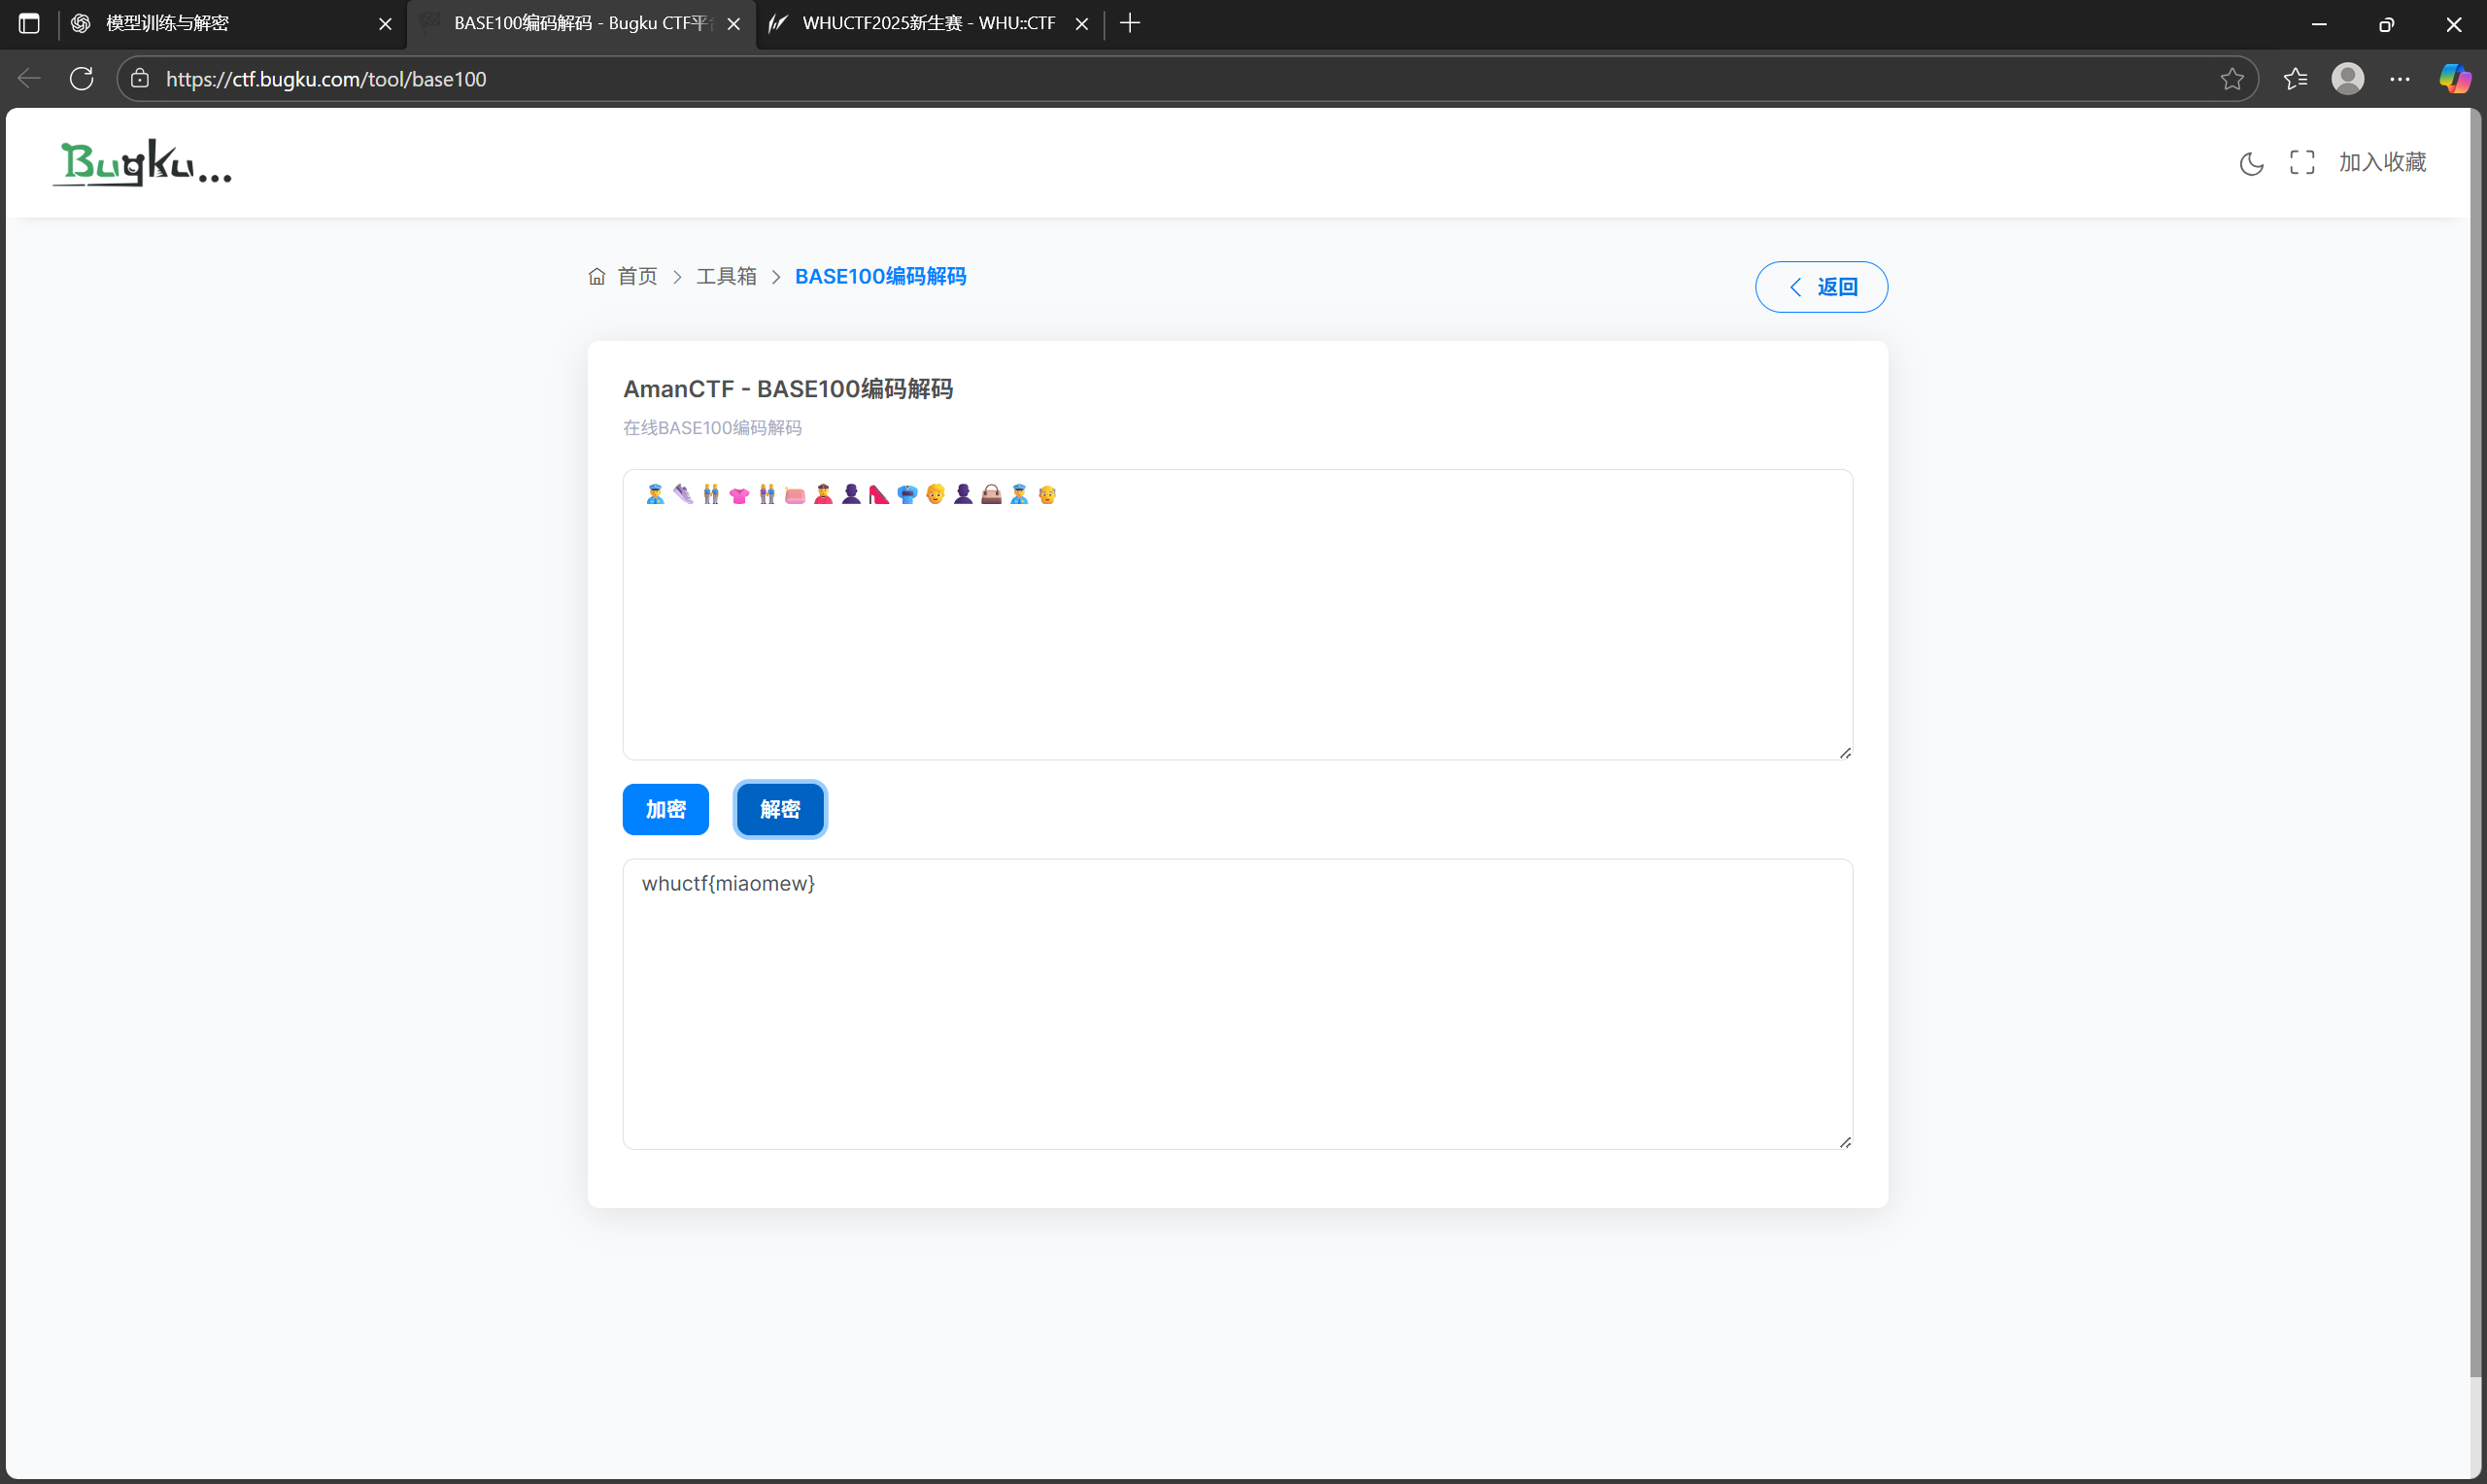2487x1484 pixels.
Task: Open the browser favorites list
Action: point(2295,79)
